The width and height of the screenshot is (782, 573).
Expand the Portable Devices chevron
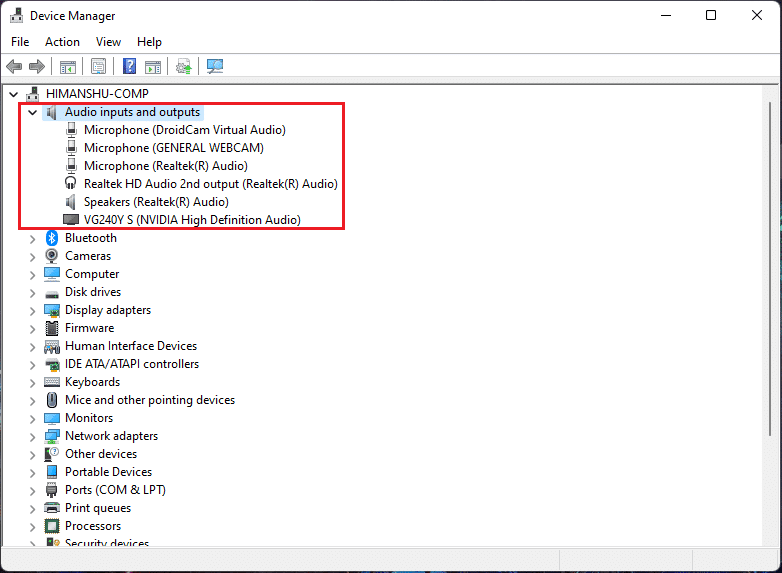coord(32,473)
